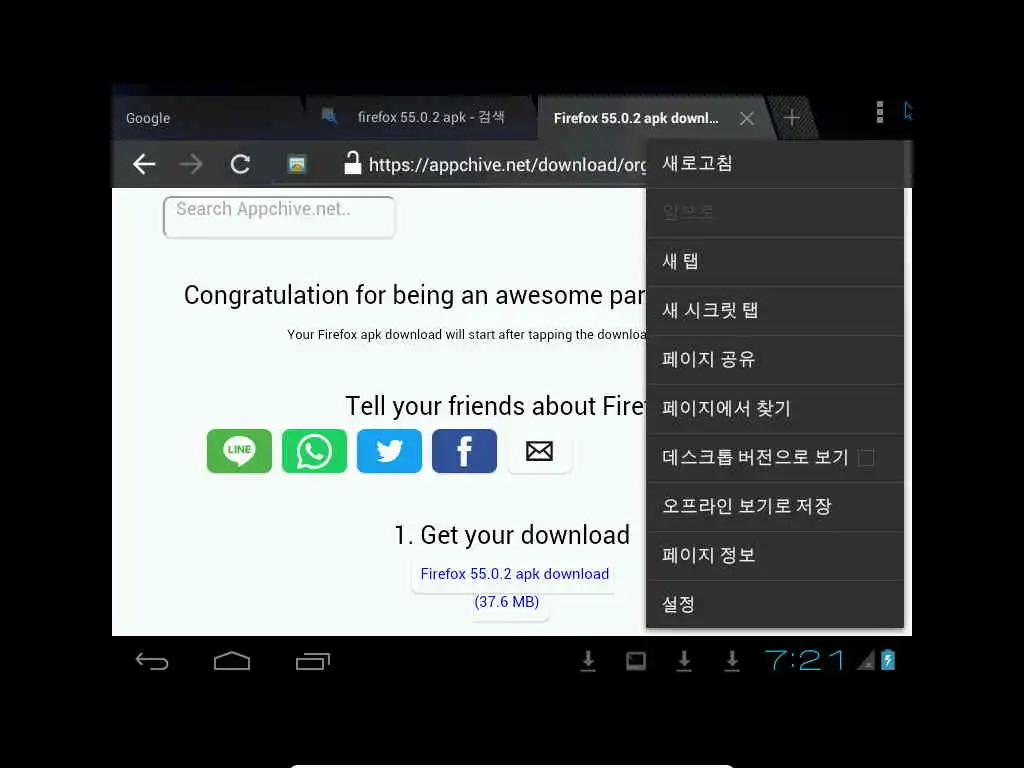
Task: Choose 새로고침 from the menu
Action: coord(775,163)
